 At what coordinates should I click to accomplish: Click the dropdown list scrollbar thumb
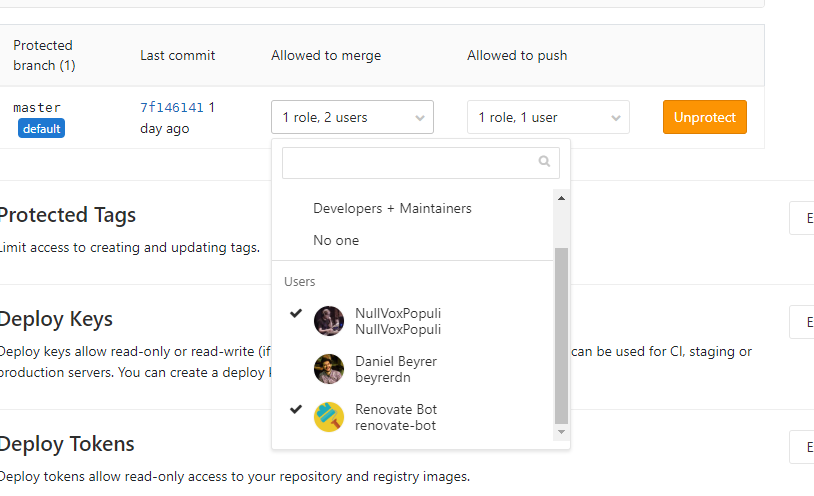coord(561,336)
